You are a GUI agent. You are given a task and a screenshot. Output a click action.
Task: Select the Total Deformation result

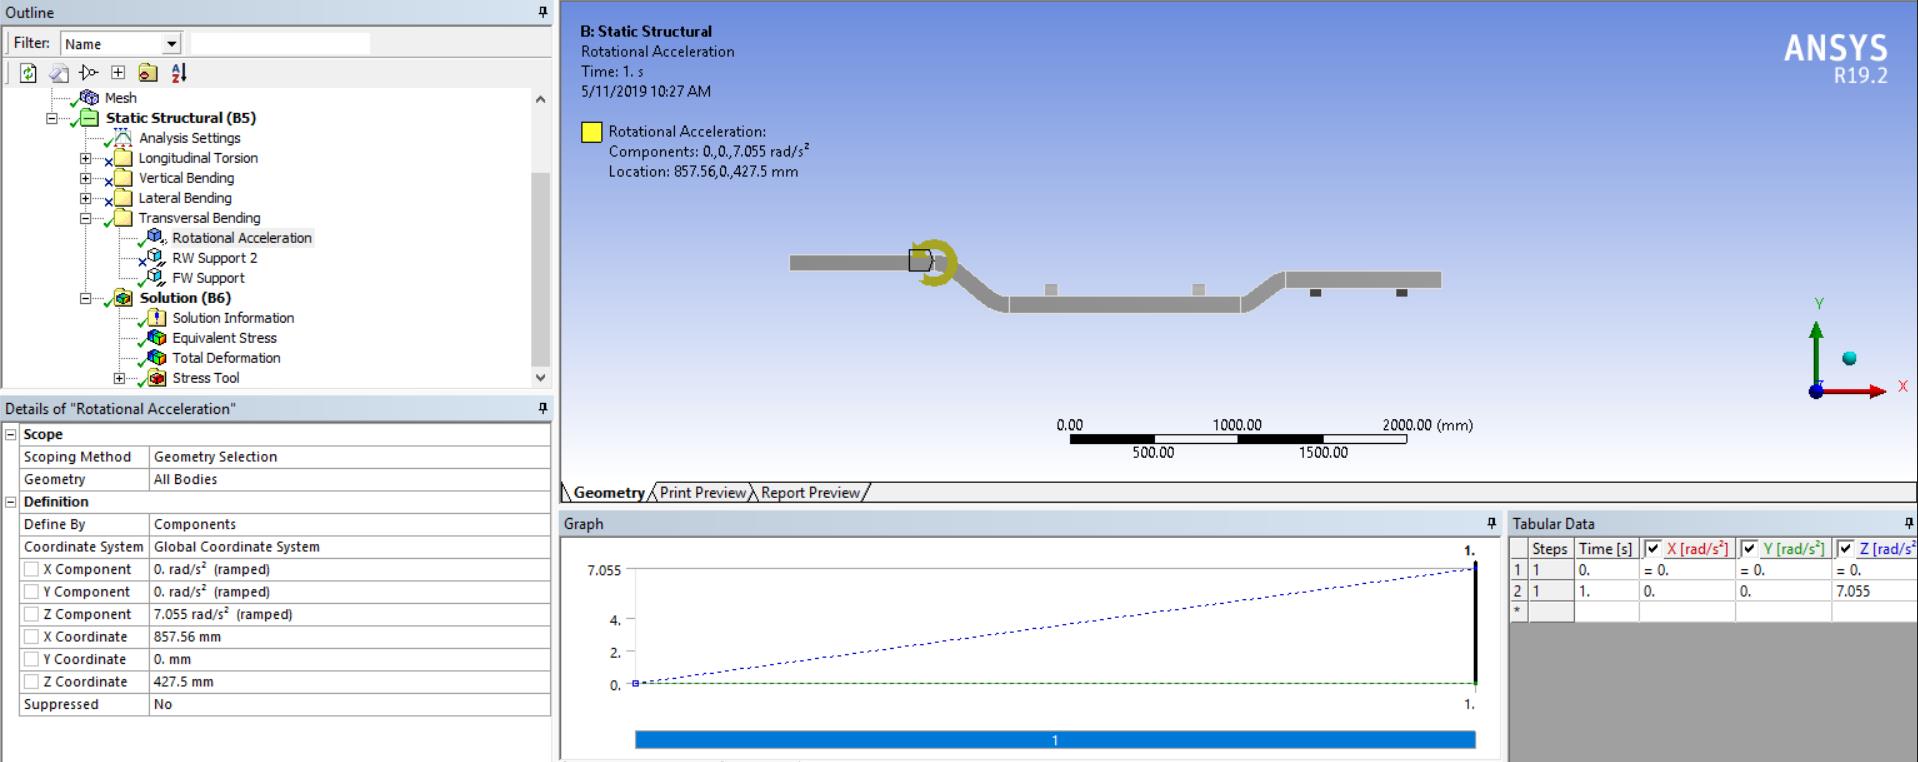(x=226, y=358)
